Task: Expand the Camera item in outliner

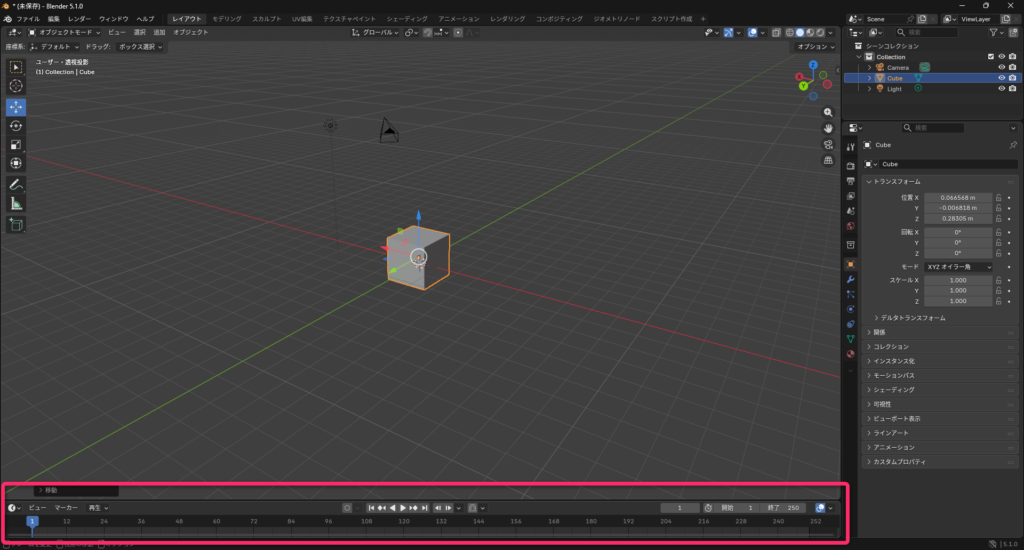Action: click(870, 68)
